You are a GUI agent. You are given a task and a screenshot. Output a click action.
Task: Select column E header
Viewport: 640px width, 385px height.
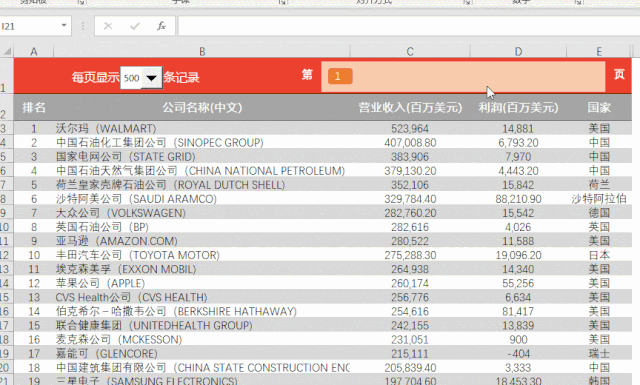(x=599, y=51)
